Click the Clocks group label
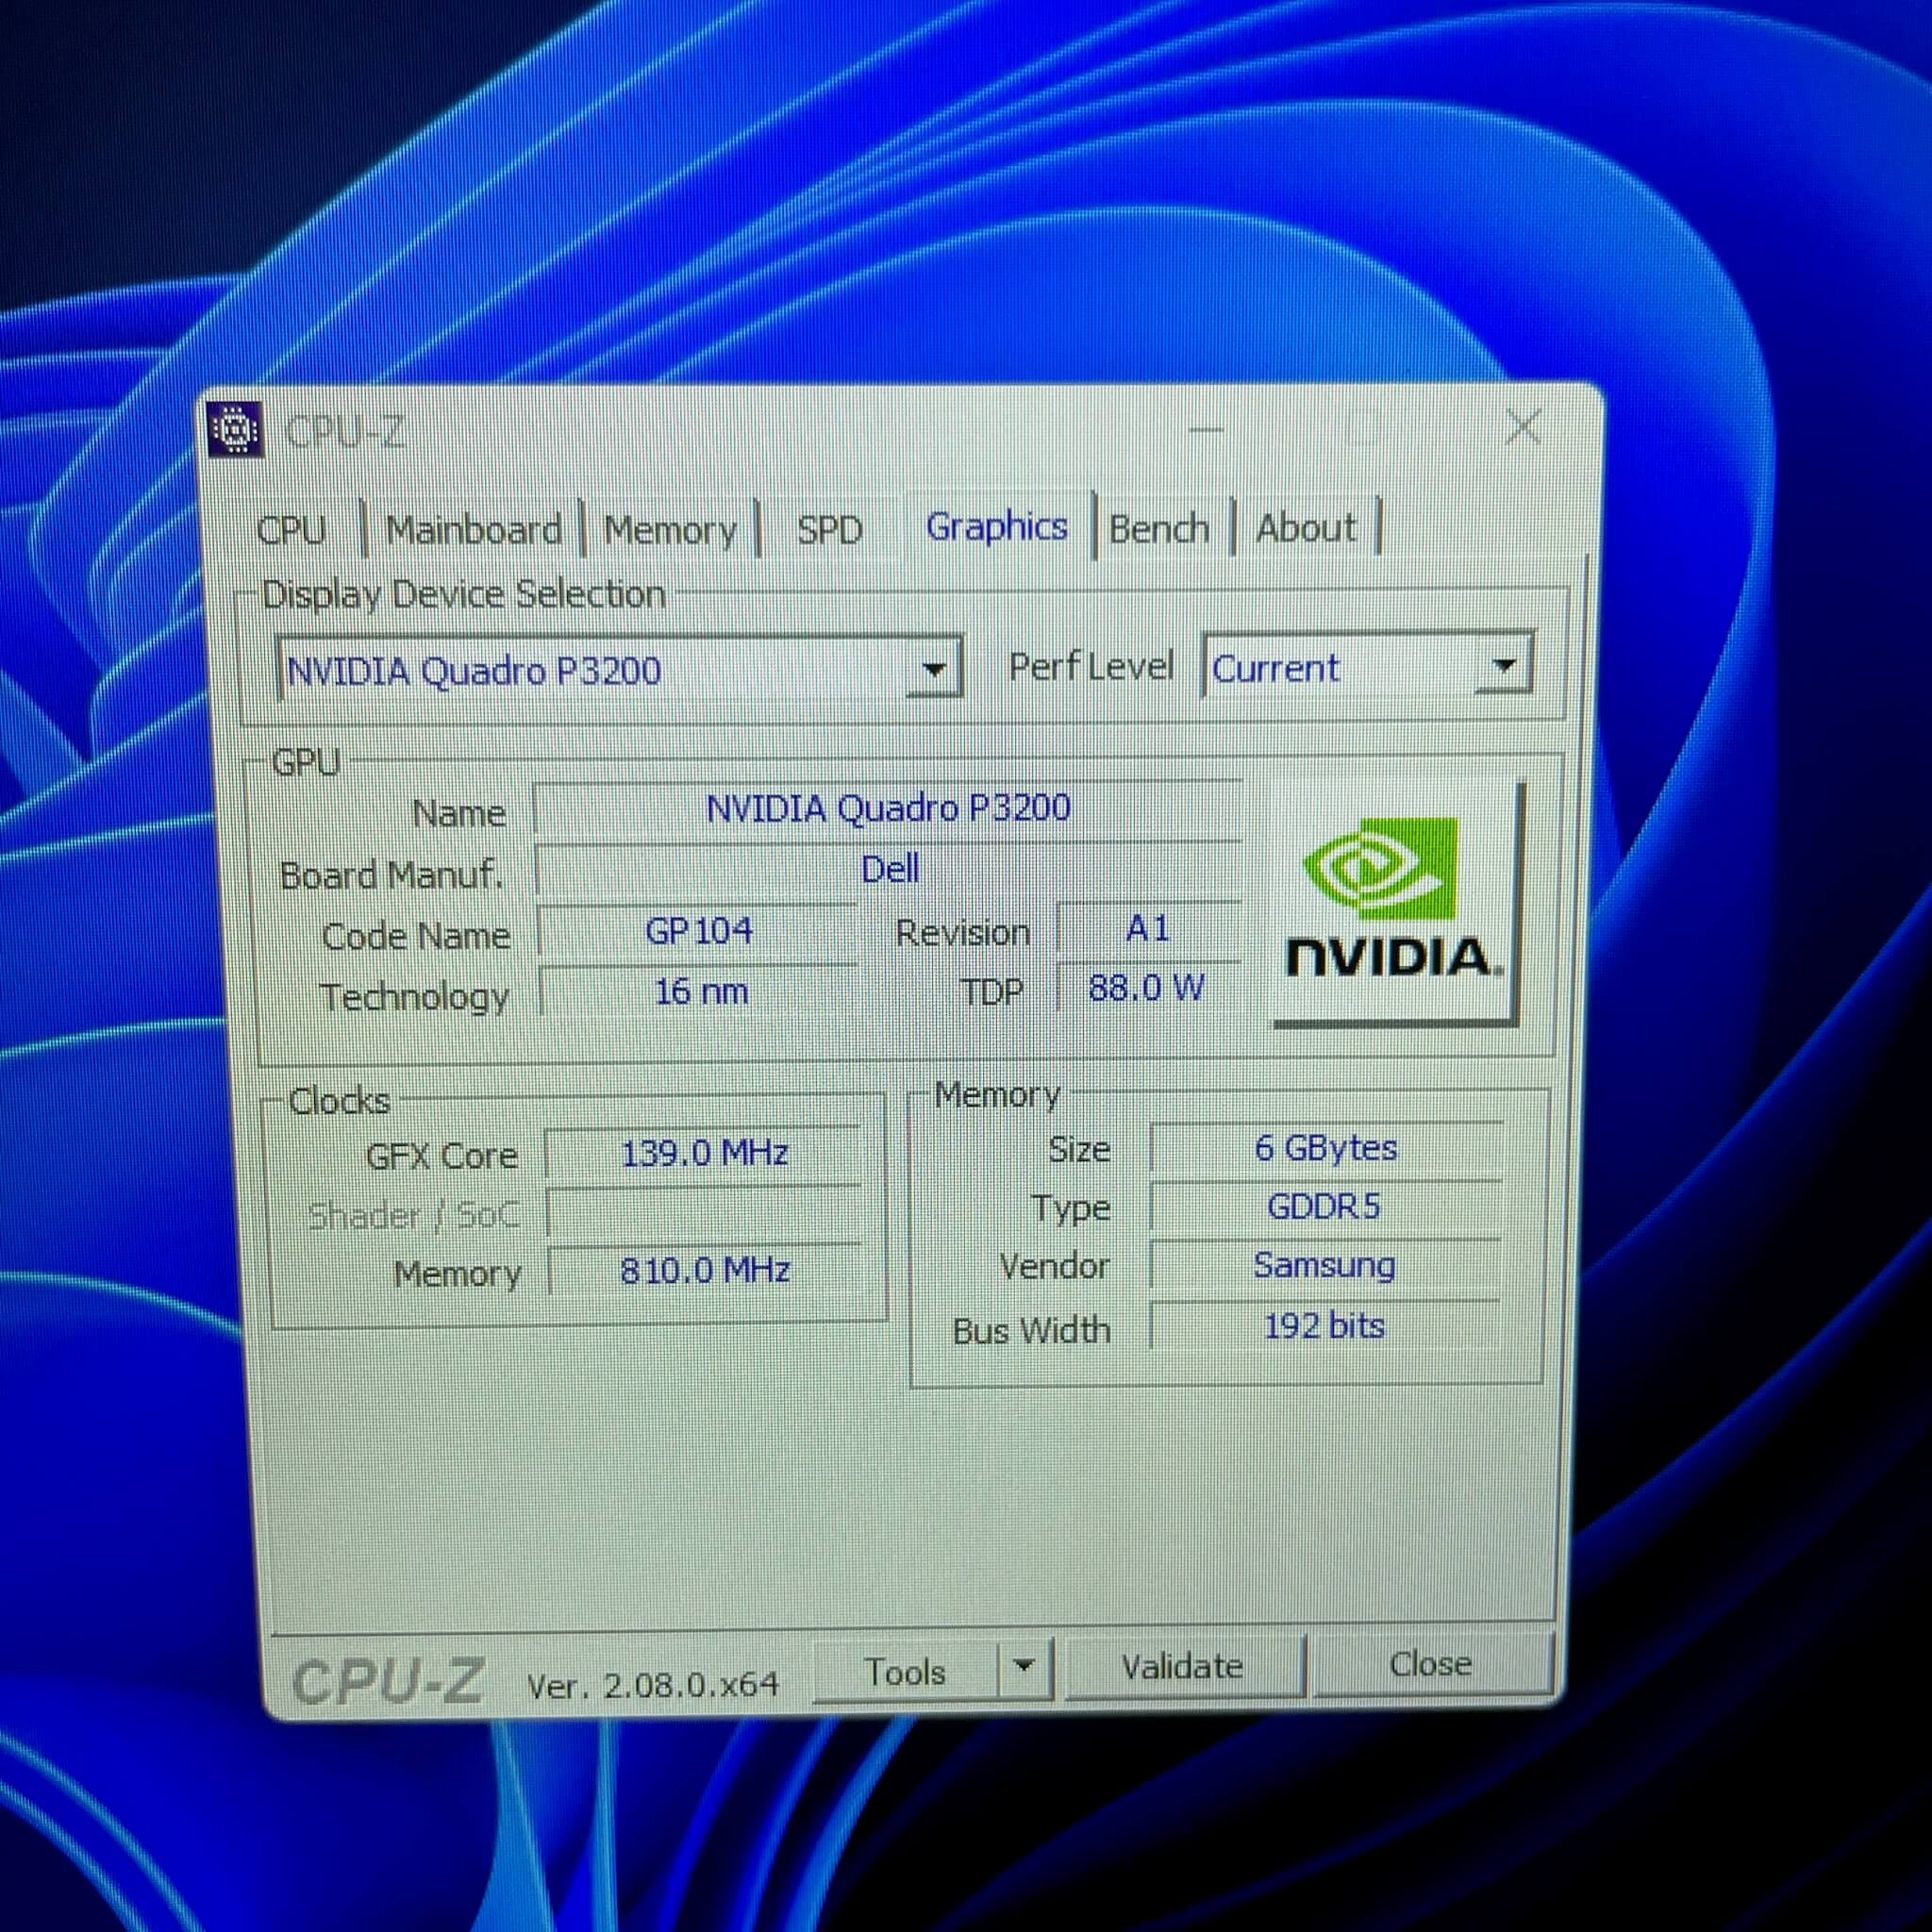The width and height of the screenshot is (1932, 1932). pos(338,1101)
